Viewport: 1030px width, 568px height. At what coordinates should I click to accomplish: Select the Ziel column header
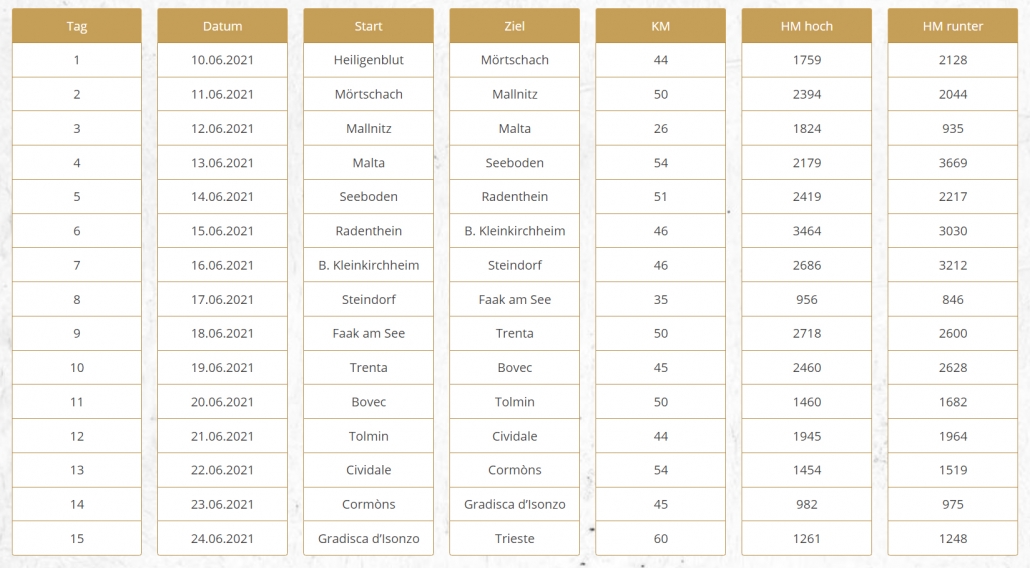coord(514,26)
